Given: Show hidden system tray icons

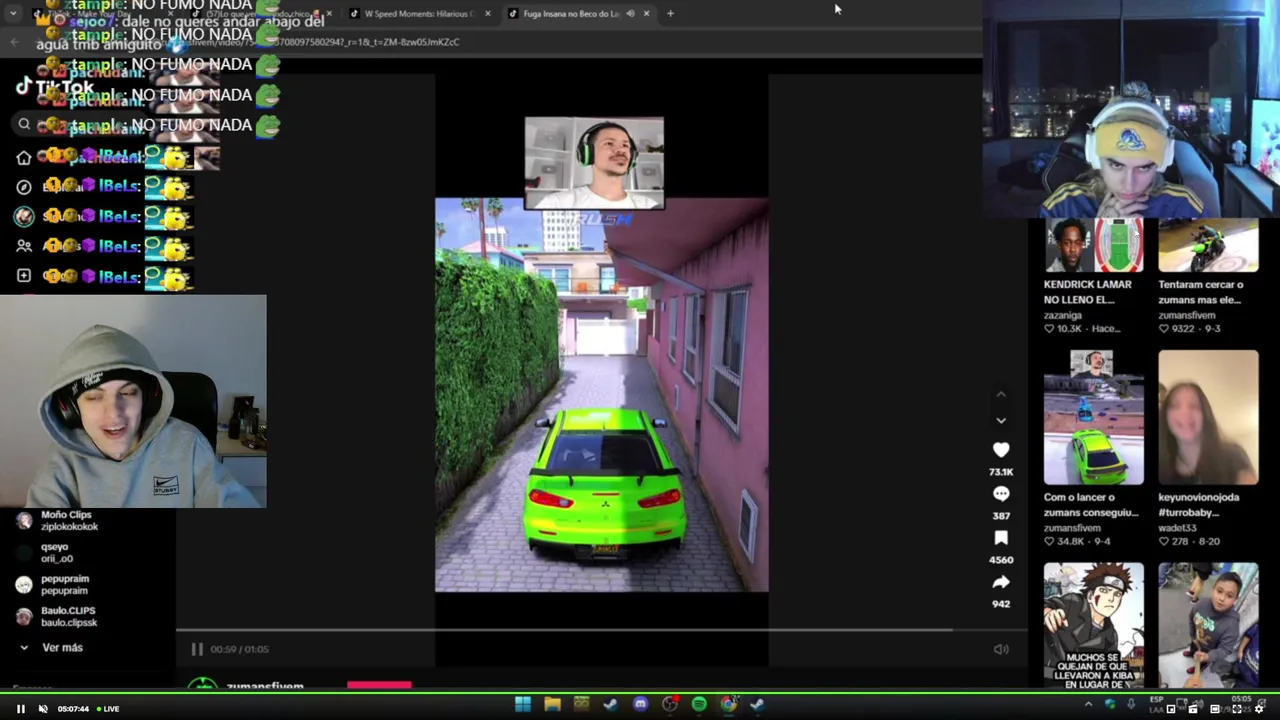Looking at the screenshot, I should (1088, 705).
